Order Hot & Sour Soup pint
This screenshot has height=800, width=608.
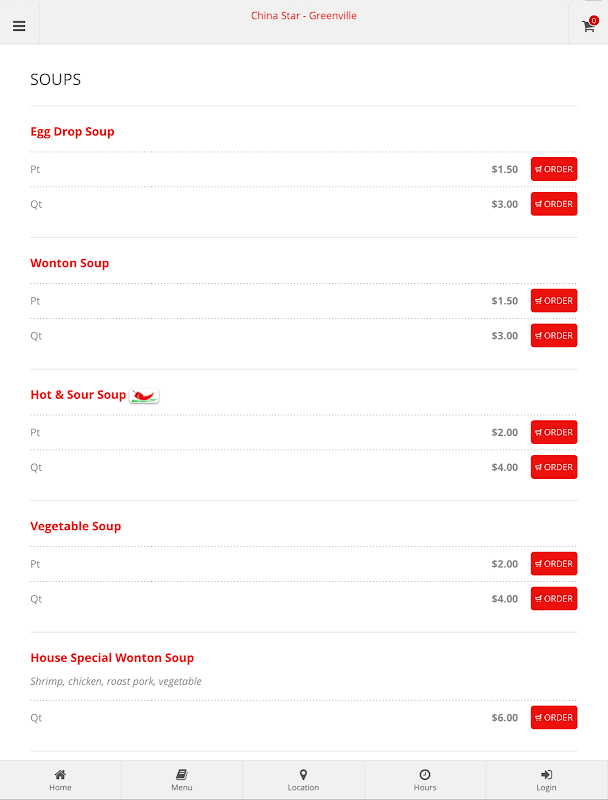click(x=554, y=433)
